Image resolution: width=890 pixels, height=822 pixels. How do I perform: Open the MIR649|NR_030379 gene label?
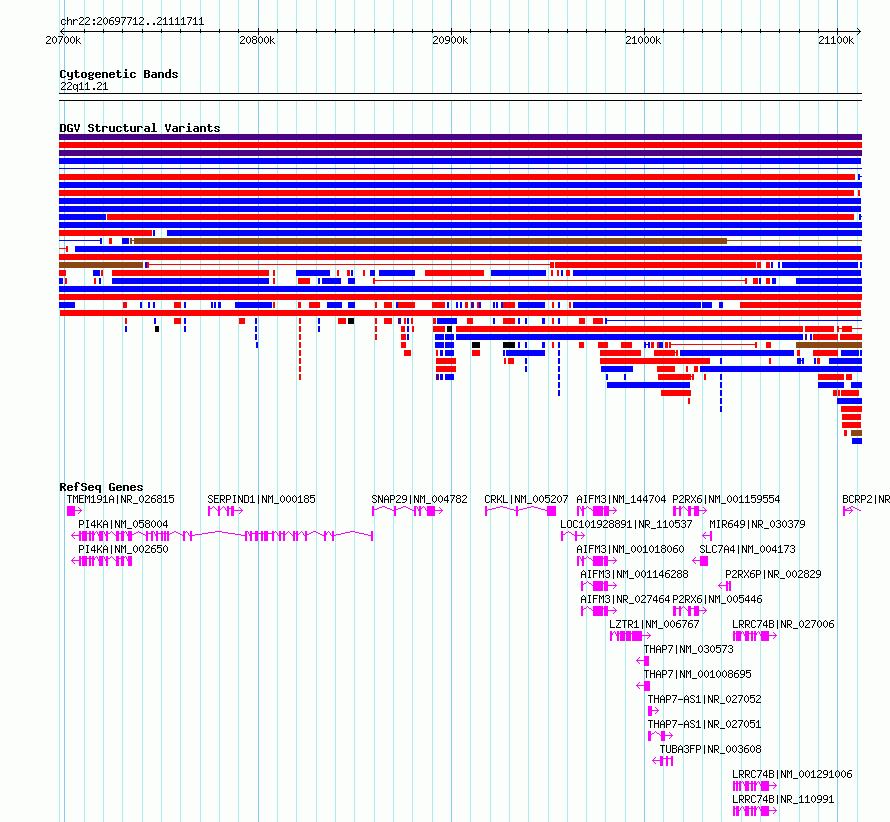coord(757,524)
